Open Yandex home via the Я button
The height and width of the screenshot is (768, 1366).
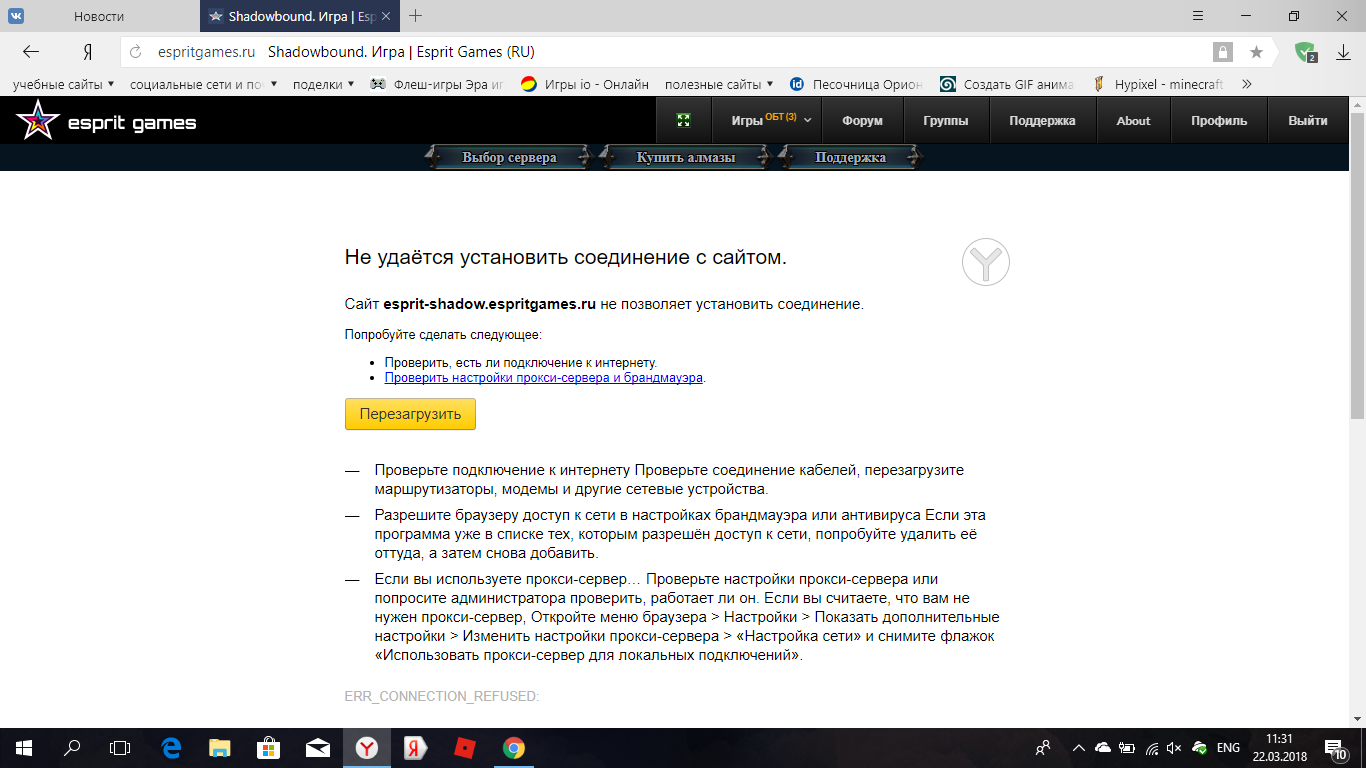(88, 52)
